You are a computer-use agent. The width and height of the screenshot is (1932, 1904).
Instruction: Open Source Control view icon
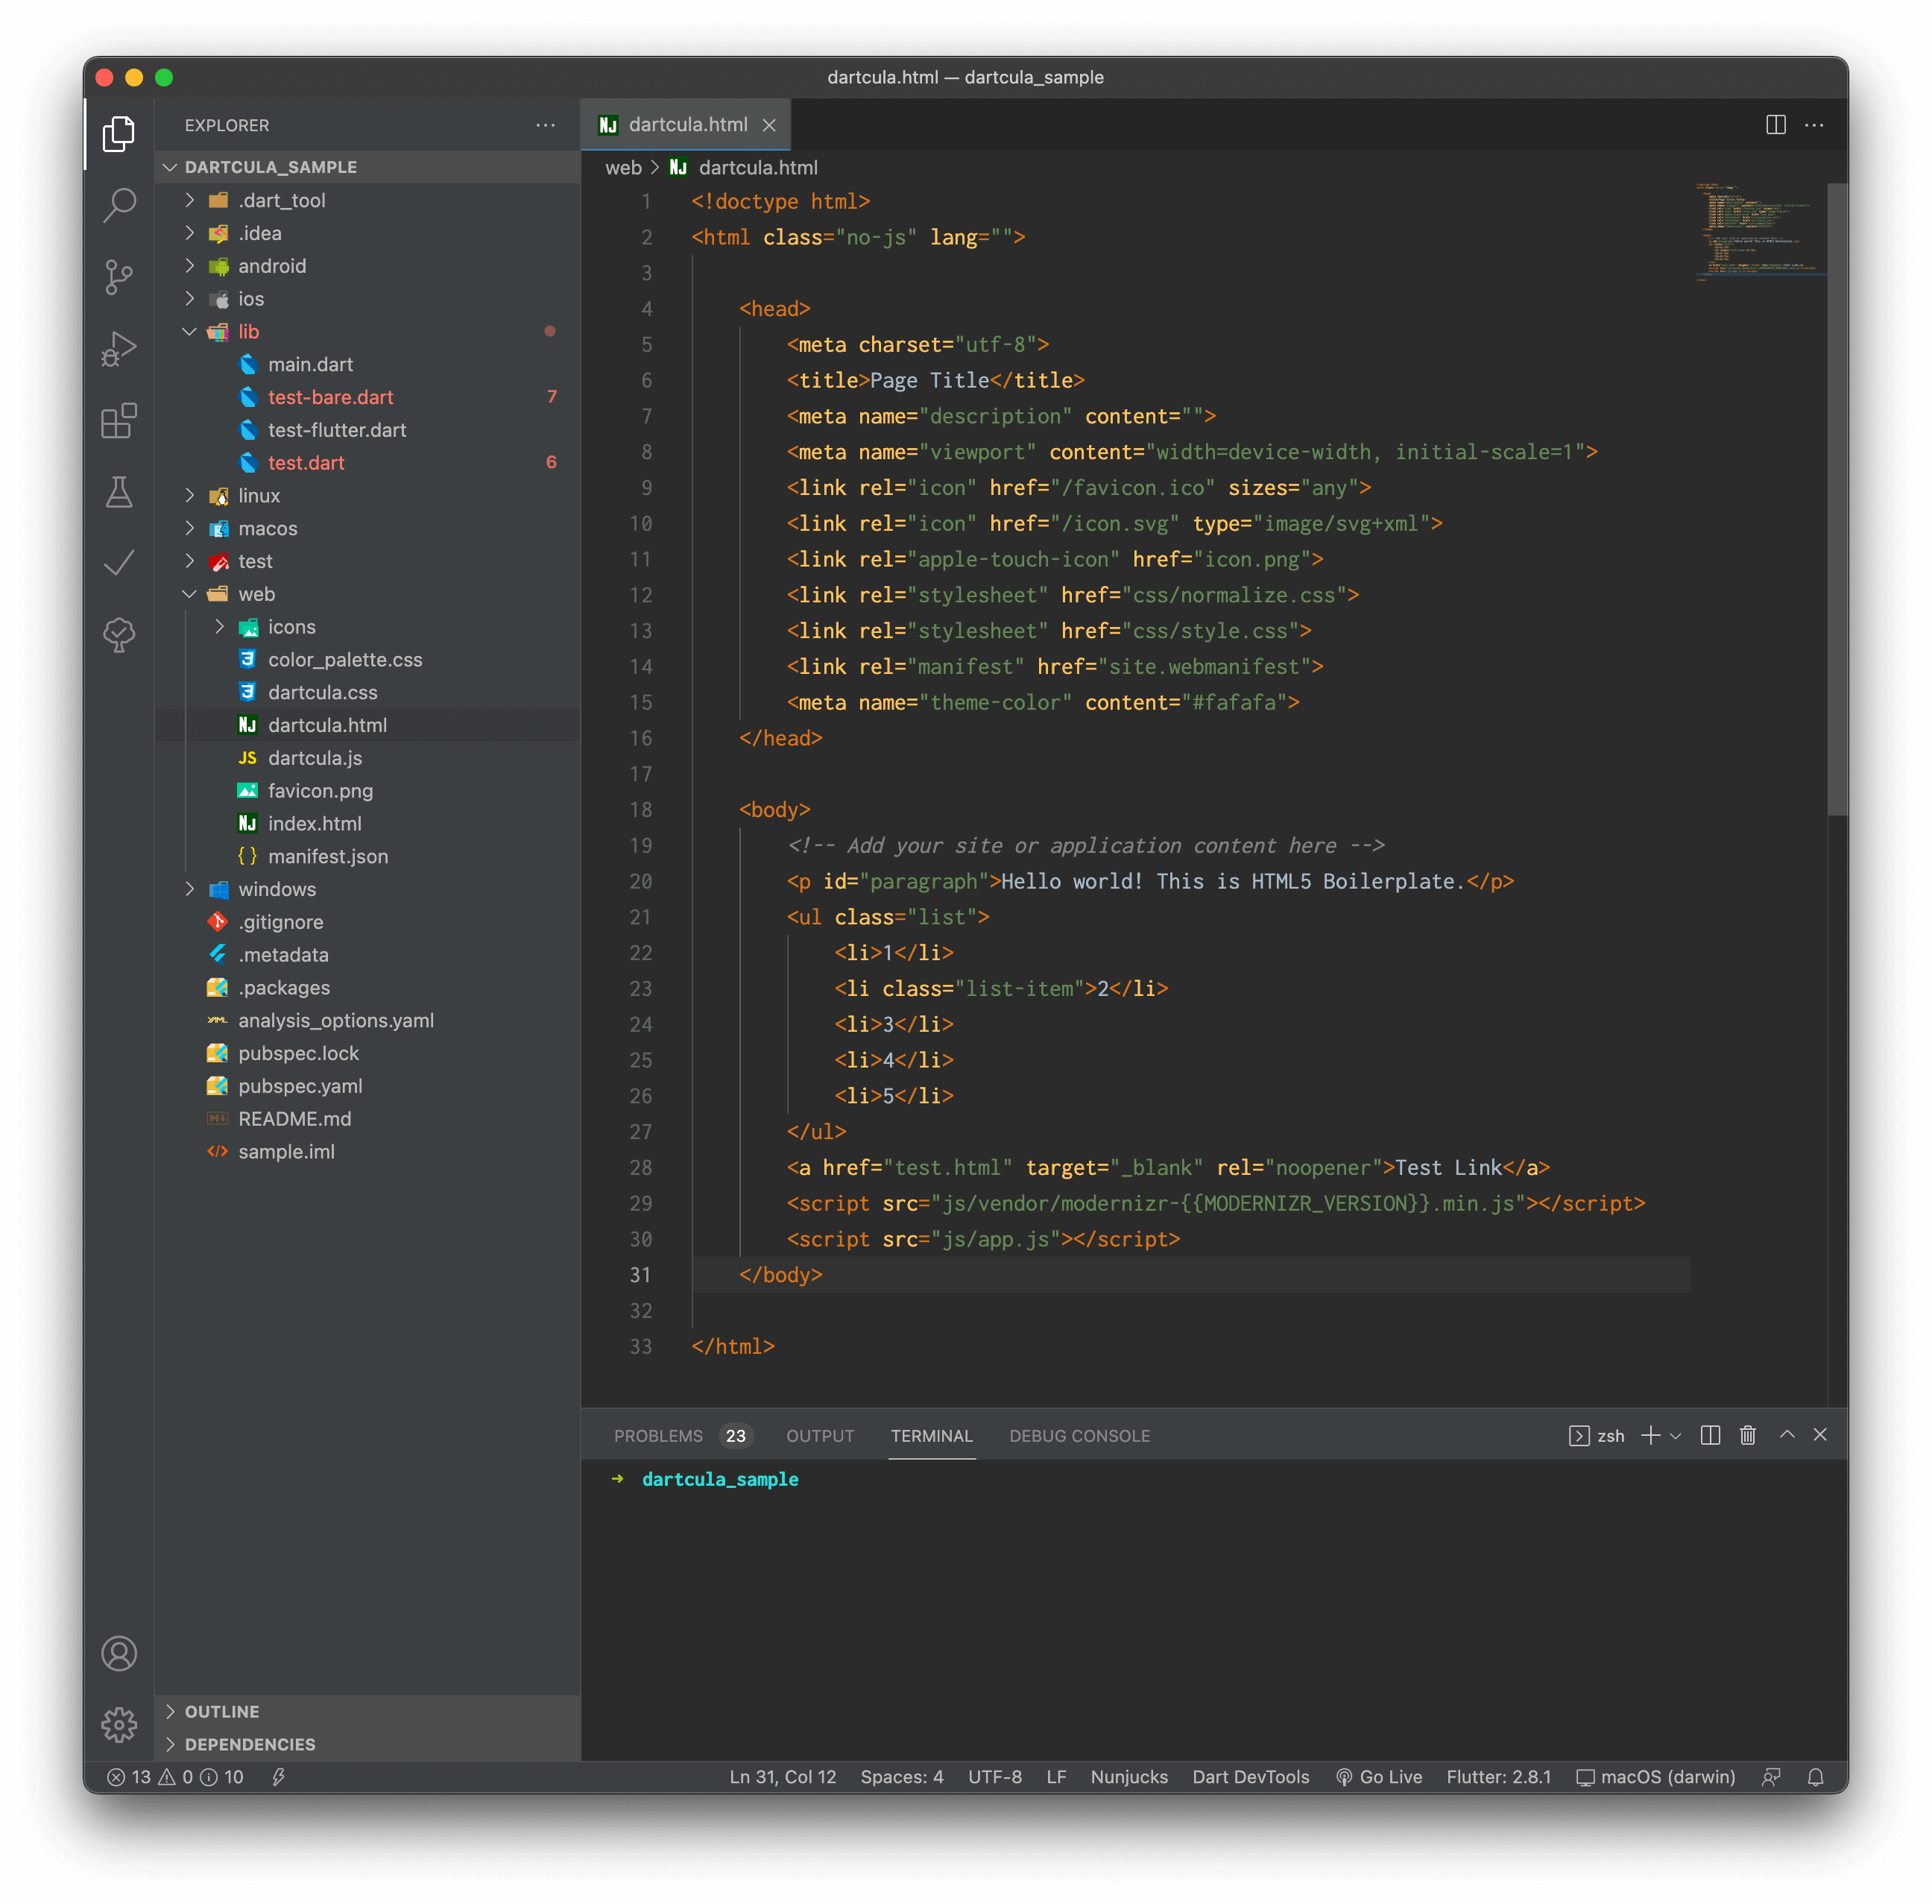(119, 277)
